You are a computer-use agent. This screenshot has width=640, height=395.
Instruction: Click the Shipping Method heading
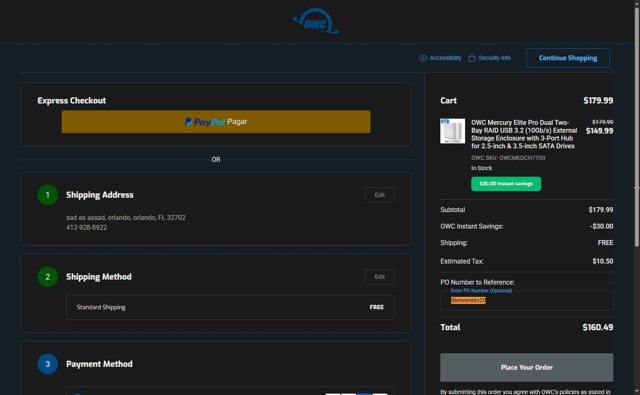[99, 277]
